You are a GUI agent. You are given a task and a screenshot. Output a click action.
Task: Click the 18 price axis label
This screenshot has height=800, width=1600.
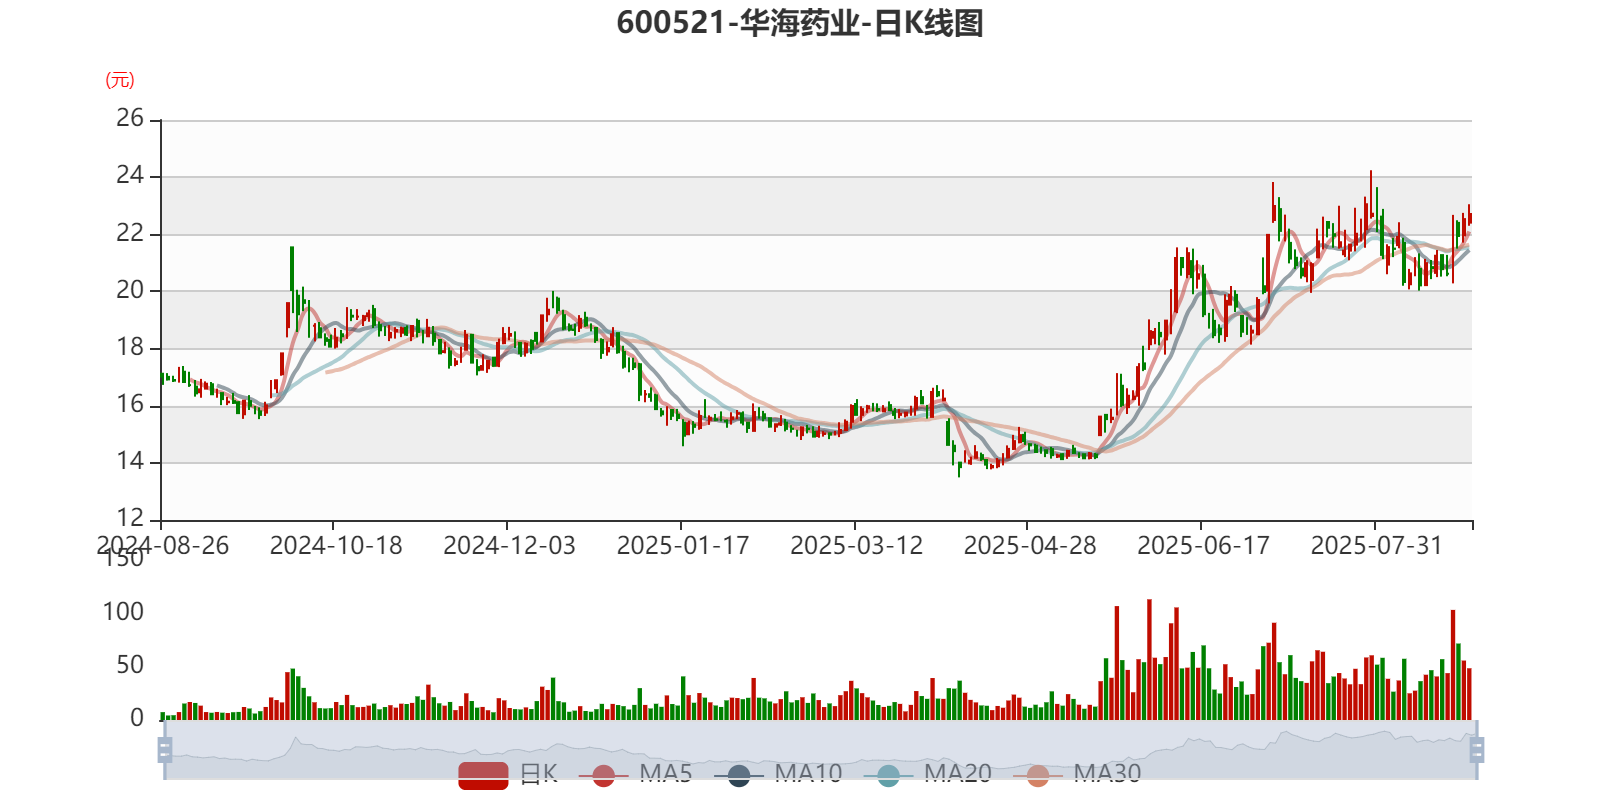click(x=130, y=348)
